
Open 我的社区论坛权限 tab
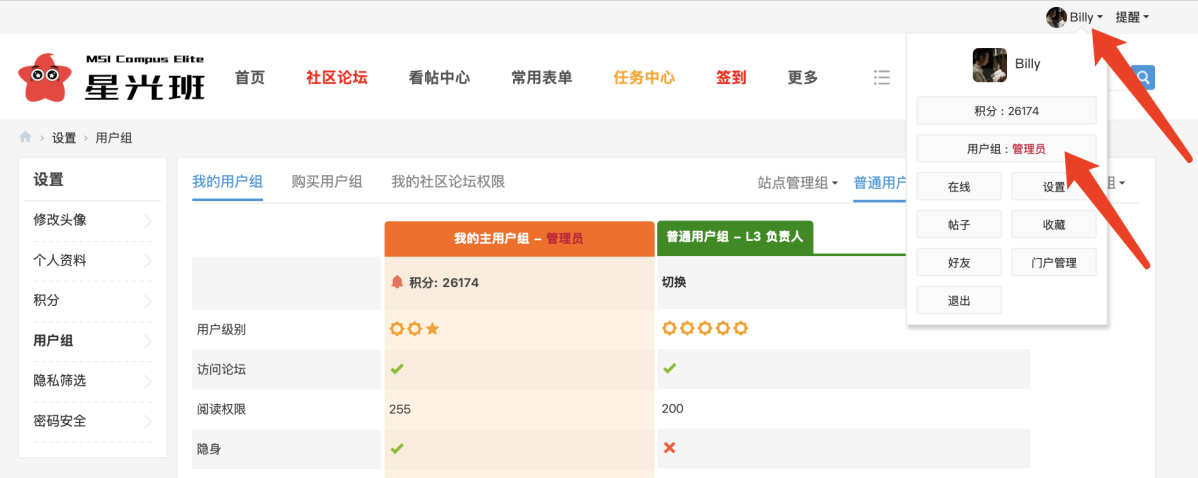pos(447,182)
